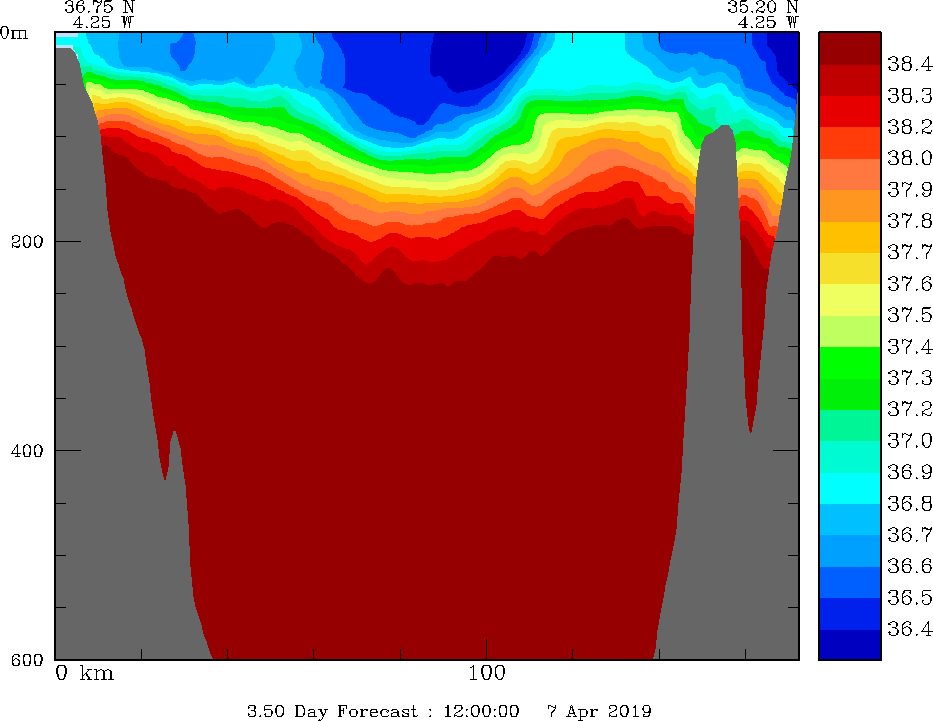
Task: Select the darkest blue swatch below 36.4
Action: (x=849, y=644)
